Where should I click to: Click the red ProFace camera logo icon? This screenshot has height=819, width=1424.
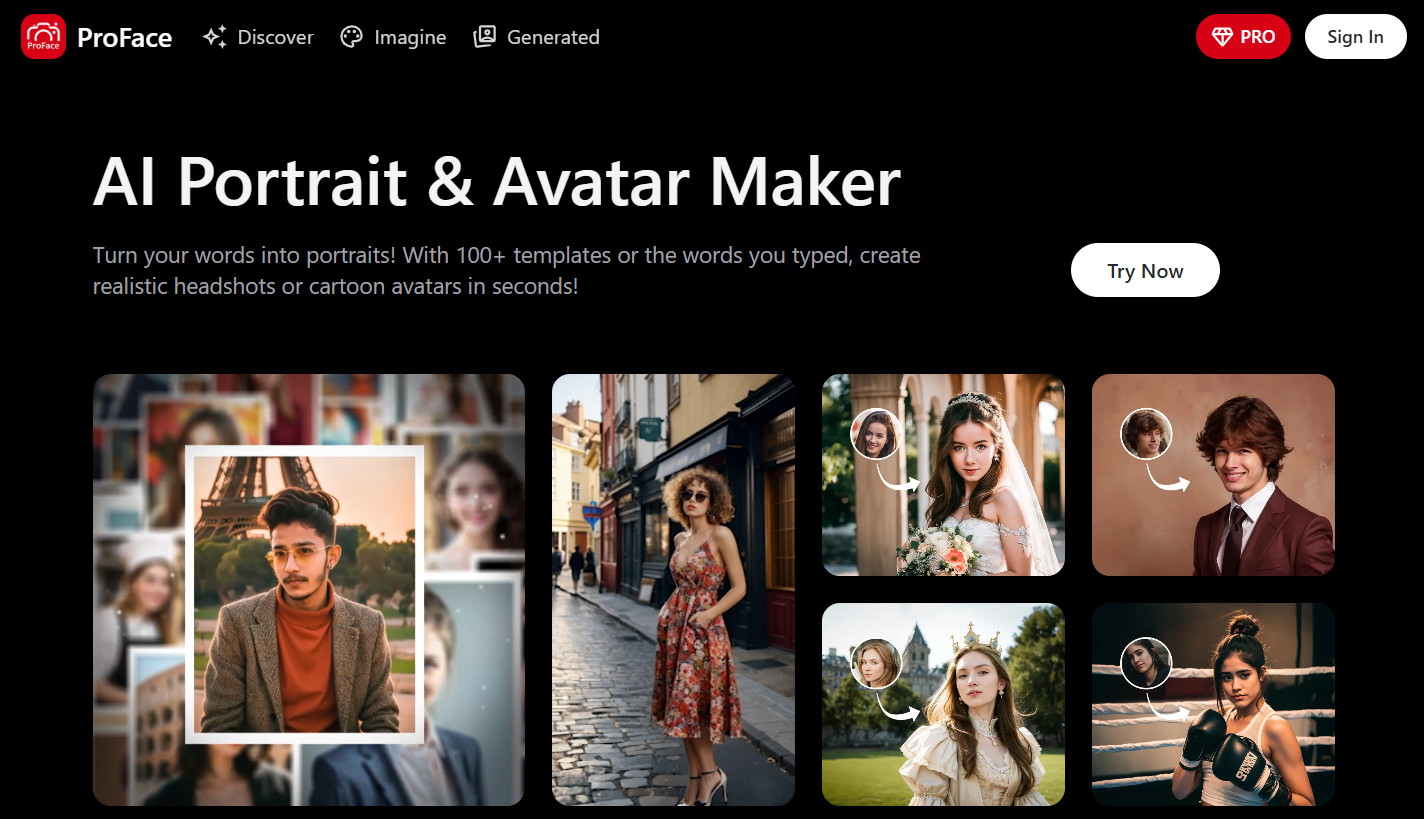pyautogui.click(x=43, y=37)
